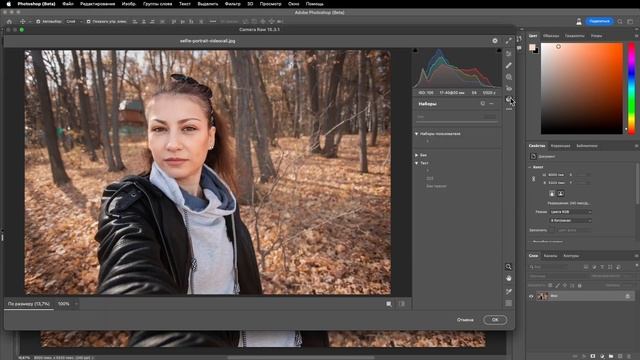Click the Поделиться share button
Image resolution: width=640 pixels, height=360 pixels.
(599, 21)
